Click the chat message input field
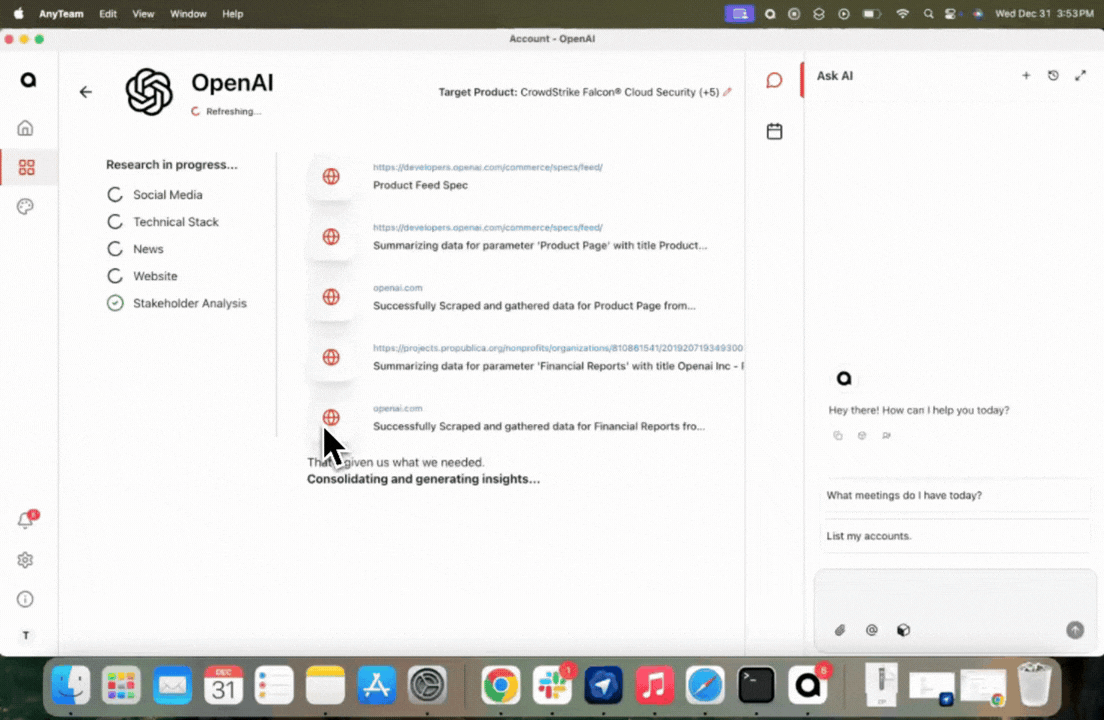1104x720 pixels. point(955,596)
